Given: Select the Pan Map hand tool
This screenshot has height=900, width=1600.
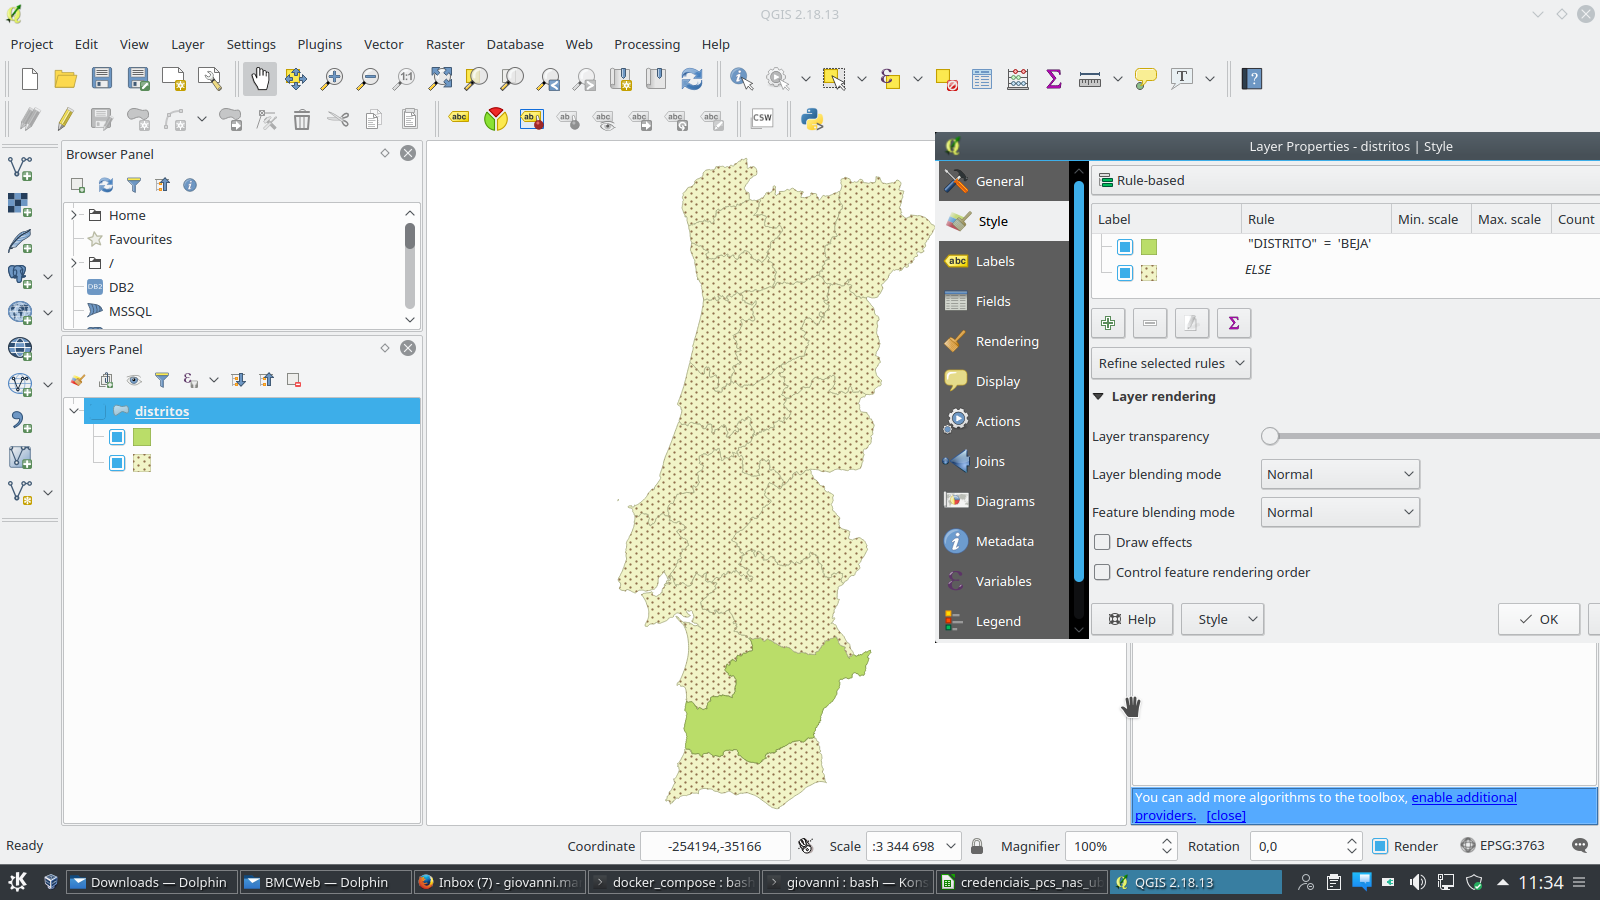Looking at the screenshot, I should [260, 79].
